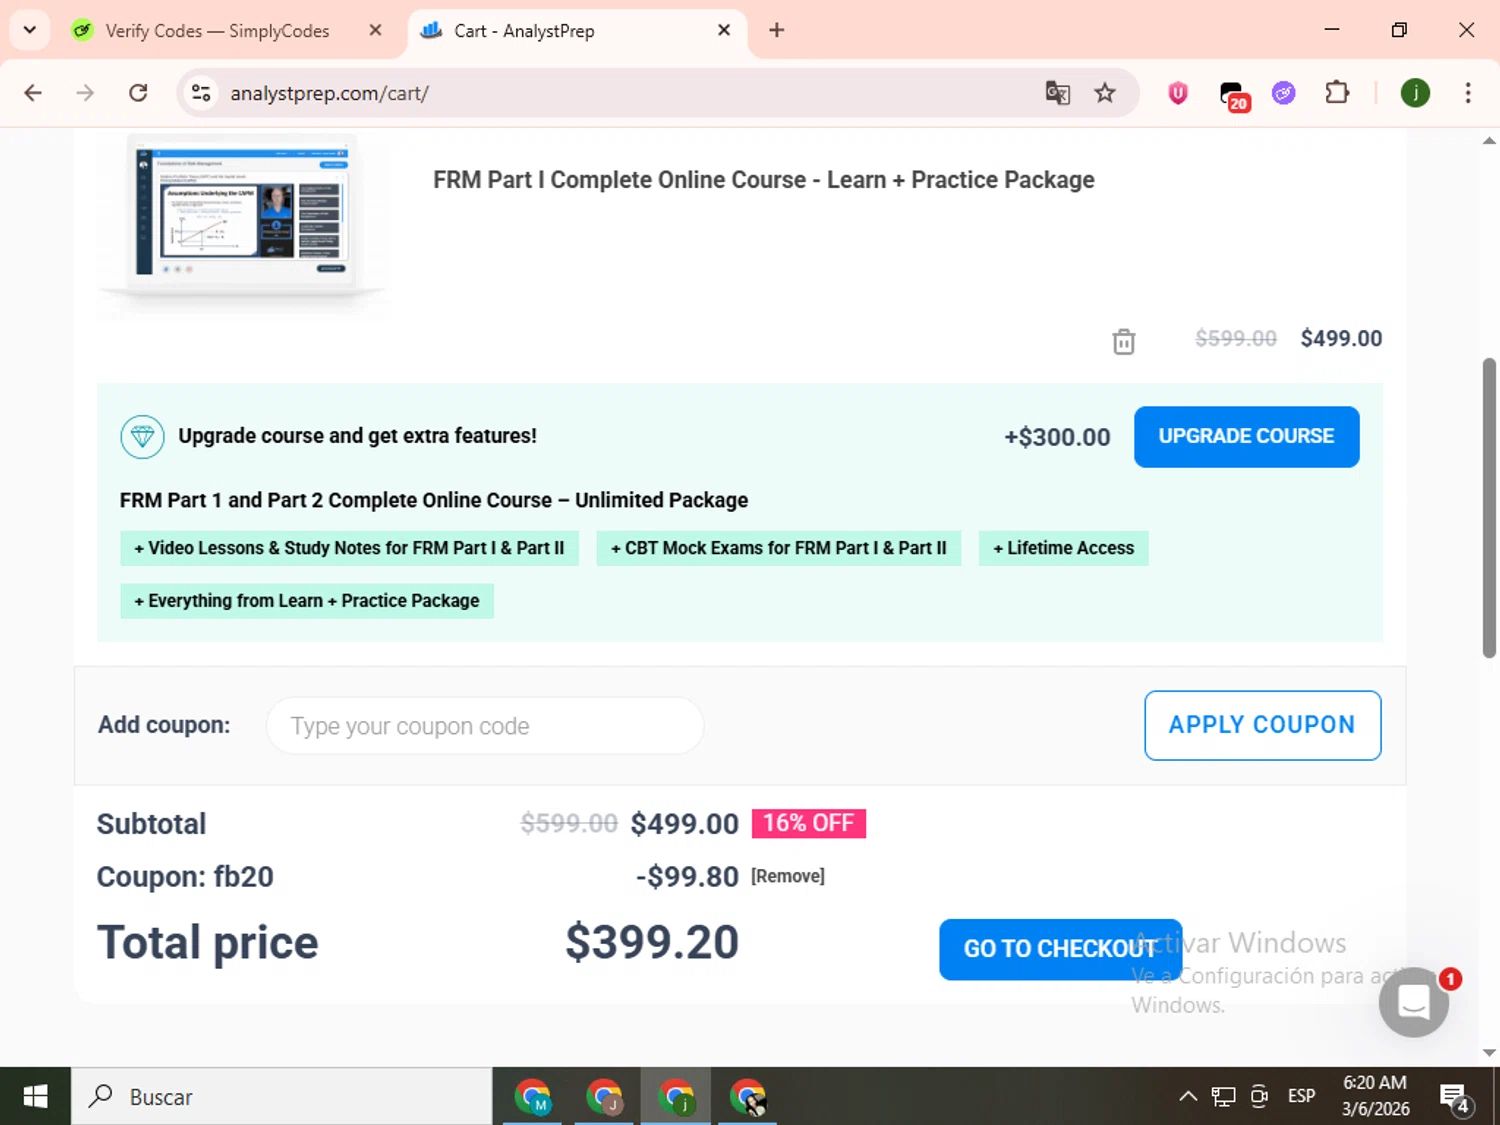Viewport: 1500px width, 1125px height.
Task: Click GO TO CHECKOUT button
Action: pos(1060,949)
